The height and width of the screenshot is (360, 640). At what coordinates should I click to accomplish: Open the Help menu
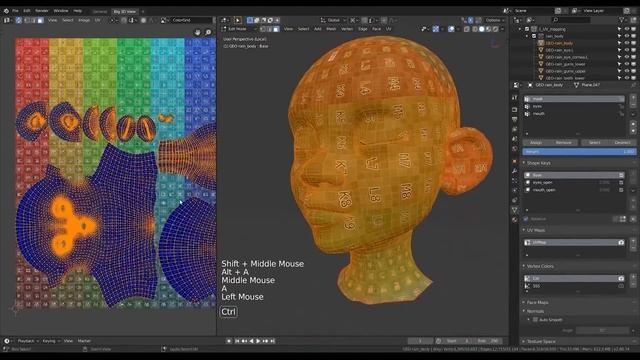click(x=78, y=11)
